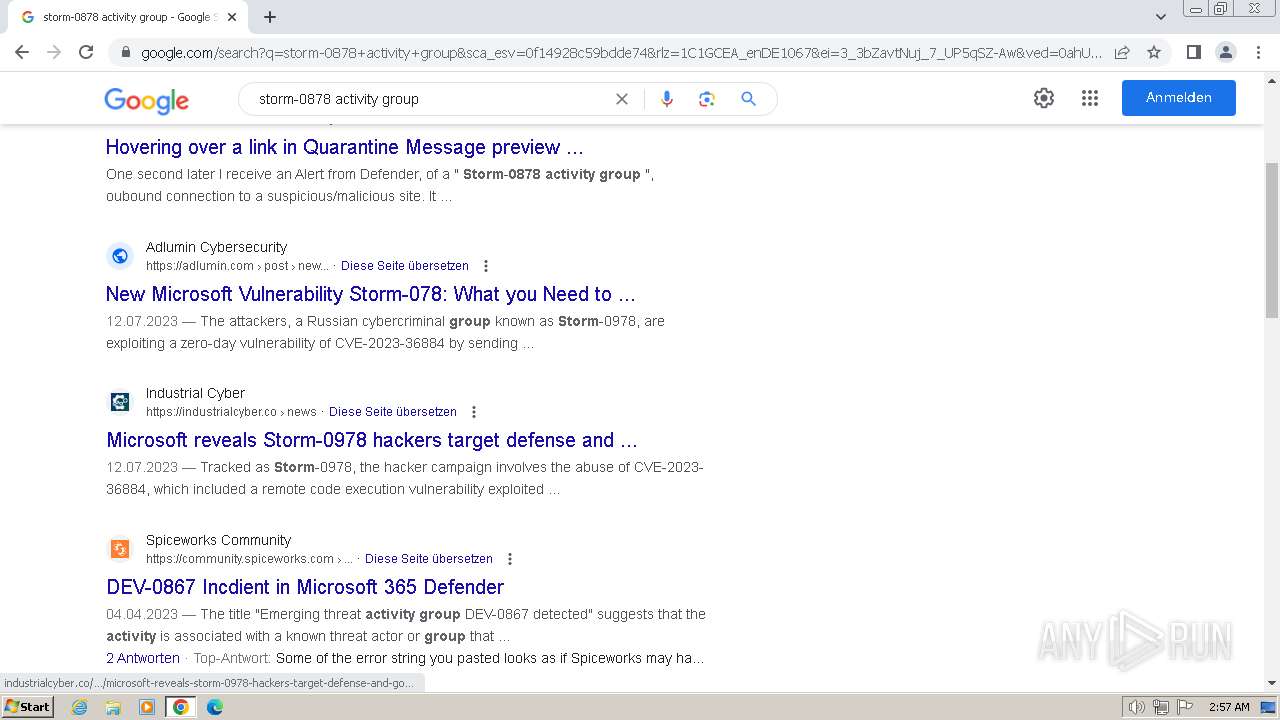Click the page vertical scrollbar
The width and height of the screenshot is (1280, 720).
click(1271, 240)
